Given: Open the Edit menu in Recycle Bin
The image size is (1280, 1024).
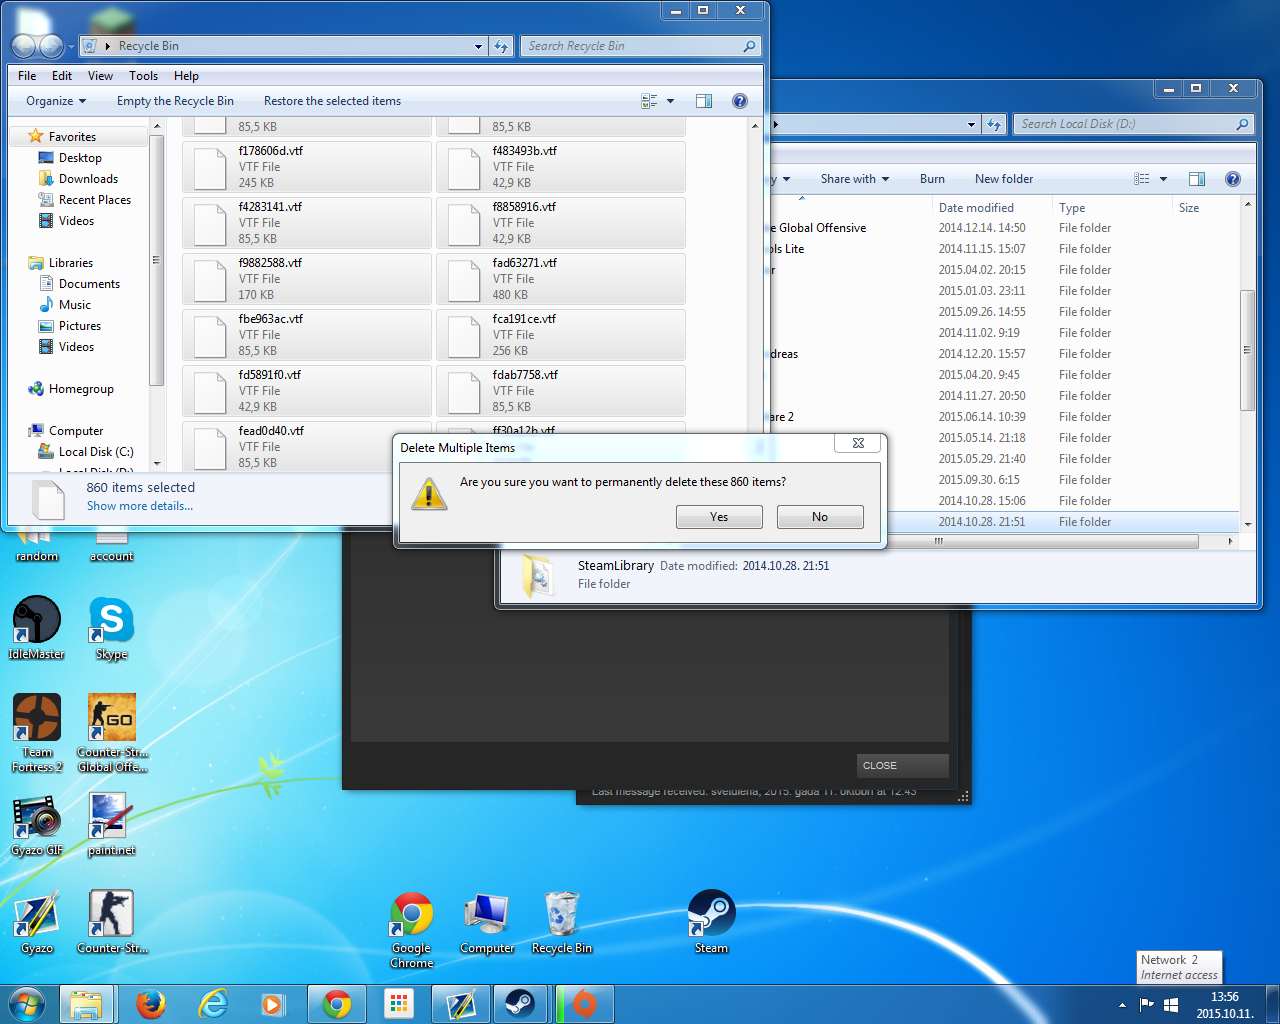Looking at the screenshot, I should click(62, 76).
